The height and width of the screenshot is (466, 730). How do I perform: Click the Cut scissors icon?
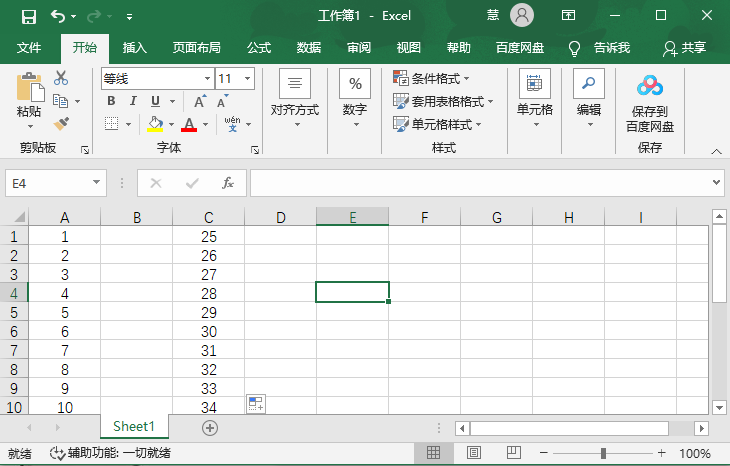[61, 78]
